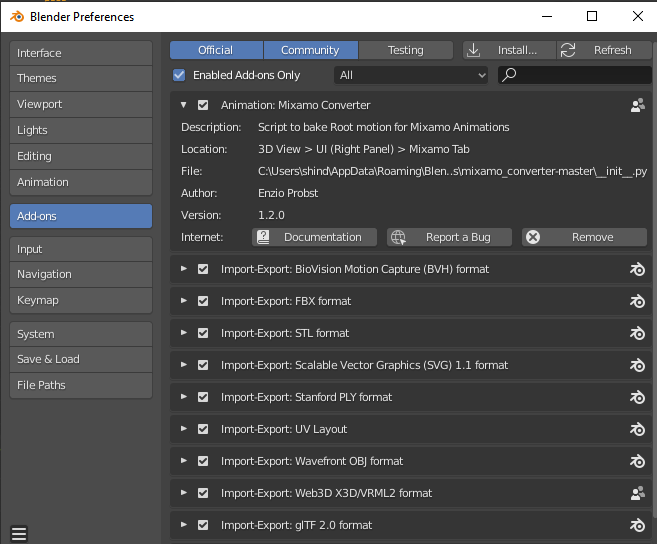Toggle the Community add-ons filter
Screen dimensions: 657x544
coord(310,50)
